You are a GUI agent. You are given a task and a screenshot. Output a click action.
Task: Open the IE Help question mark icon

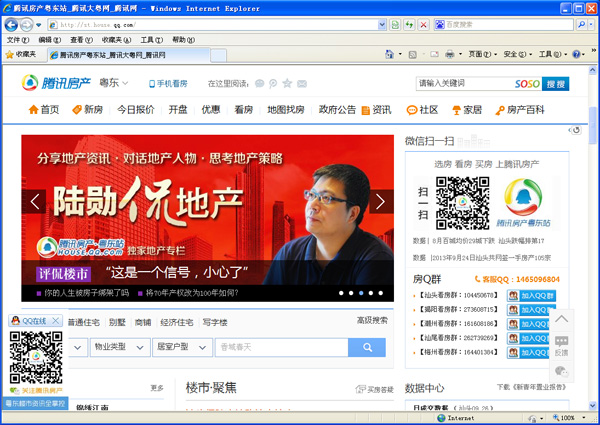(576, 54)
